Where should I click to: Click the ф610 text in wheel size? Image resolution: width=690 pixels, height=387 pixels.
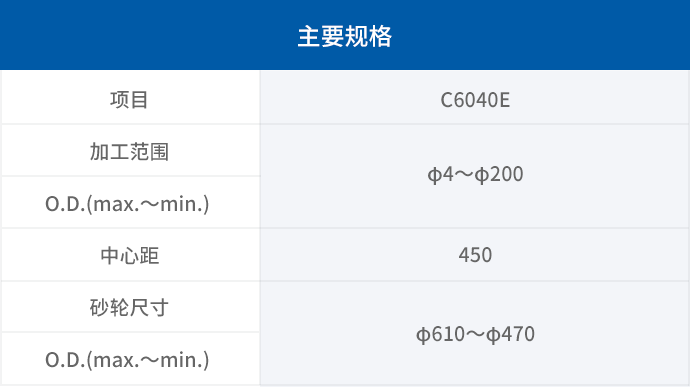[x=440, y=334]
